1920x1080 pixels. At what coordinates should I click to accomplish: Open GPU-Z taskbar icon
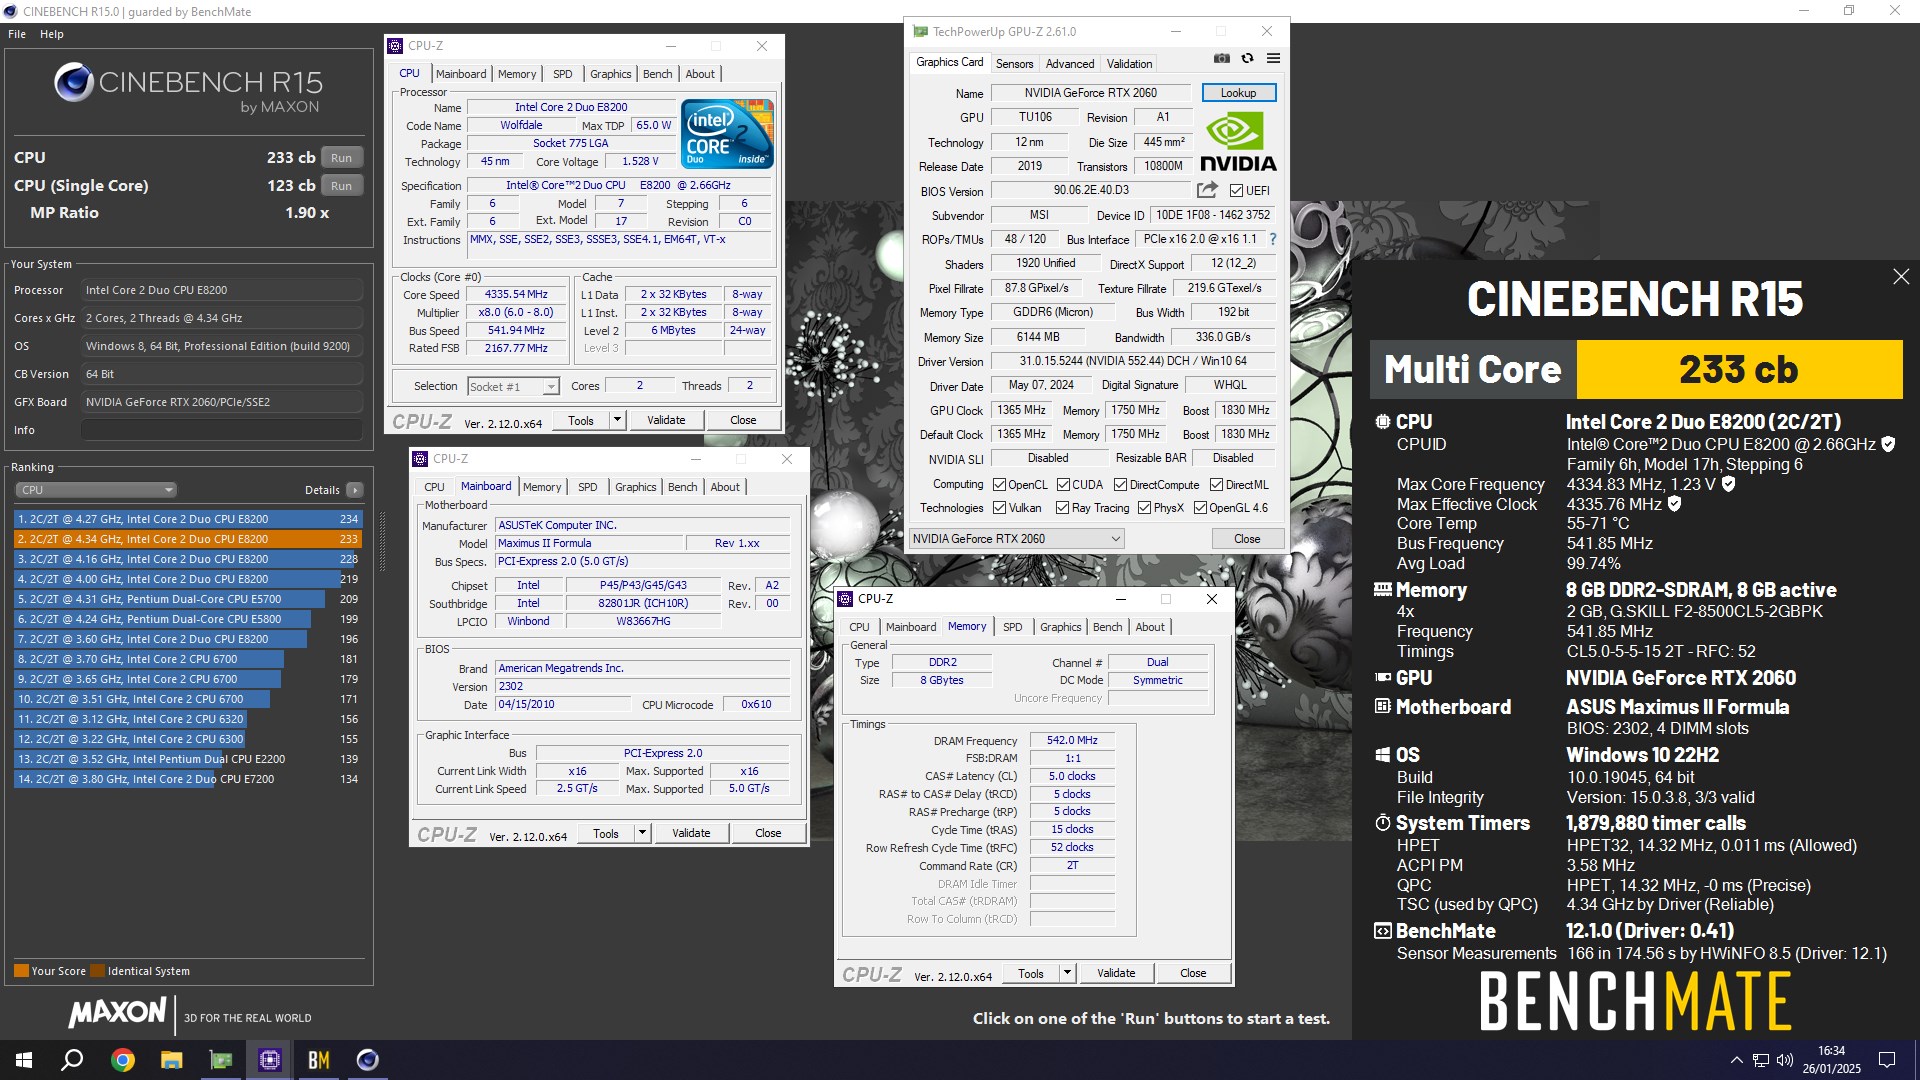click(x=221, y=1060)
